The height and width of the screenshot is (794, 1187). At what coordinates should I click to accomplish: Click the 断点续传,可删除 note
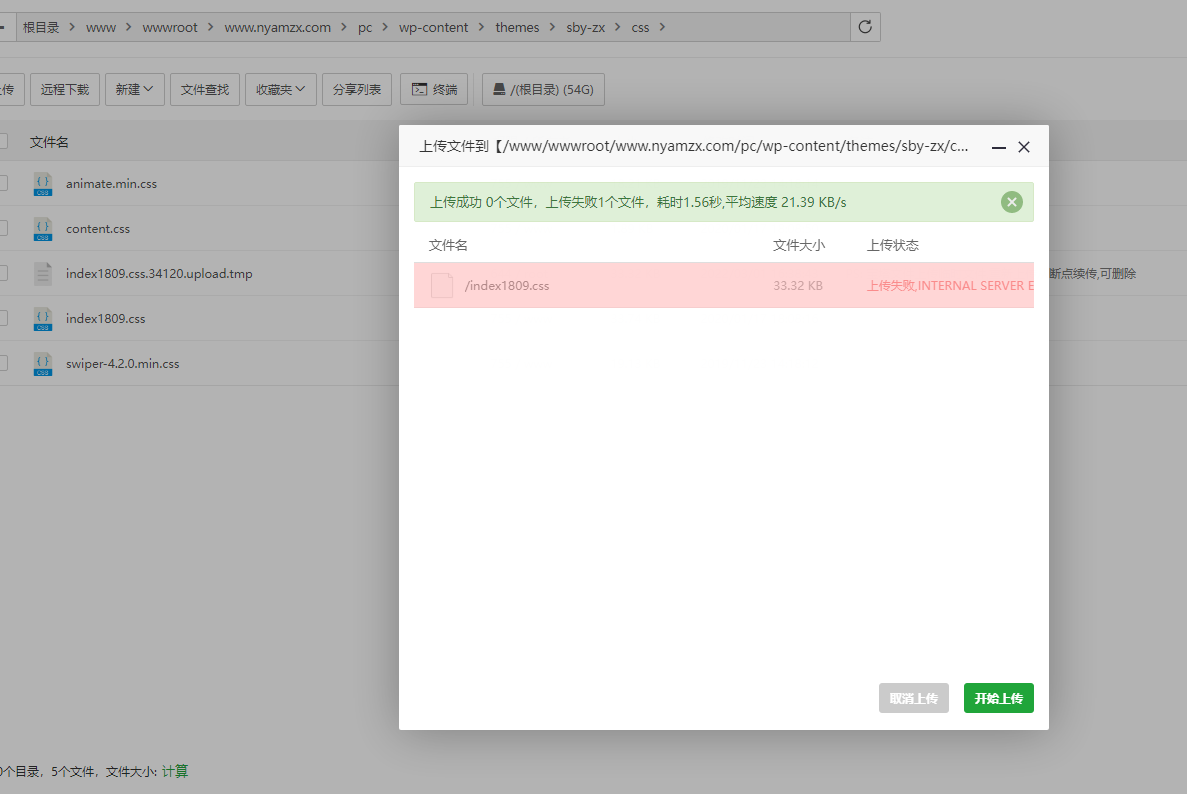1092,273
